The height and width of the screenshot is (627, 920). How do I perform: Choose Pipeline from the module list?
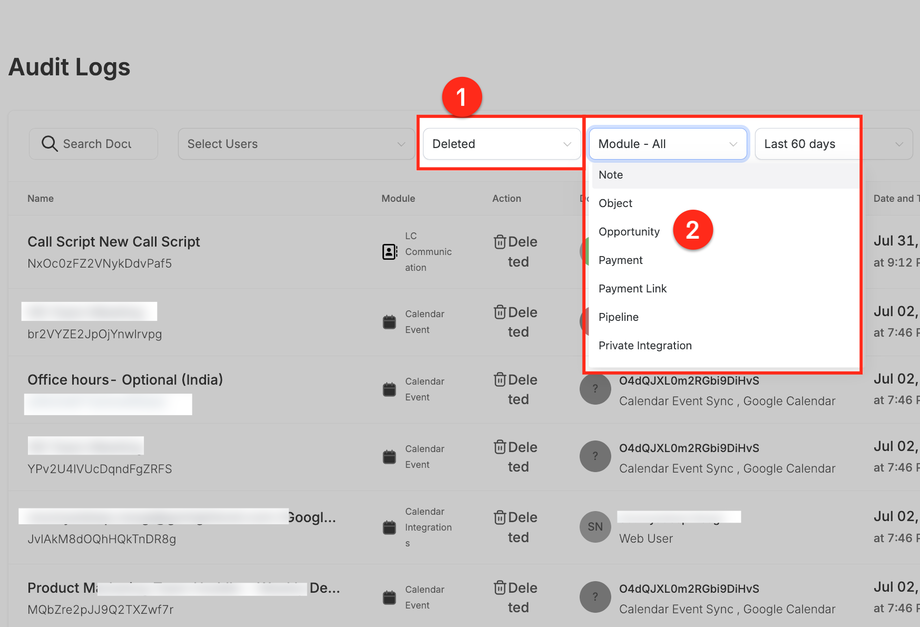tap(618, 317)
